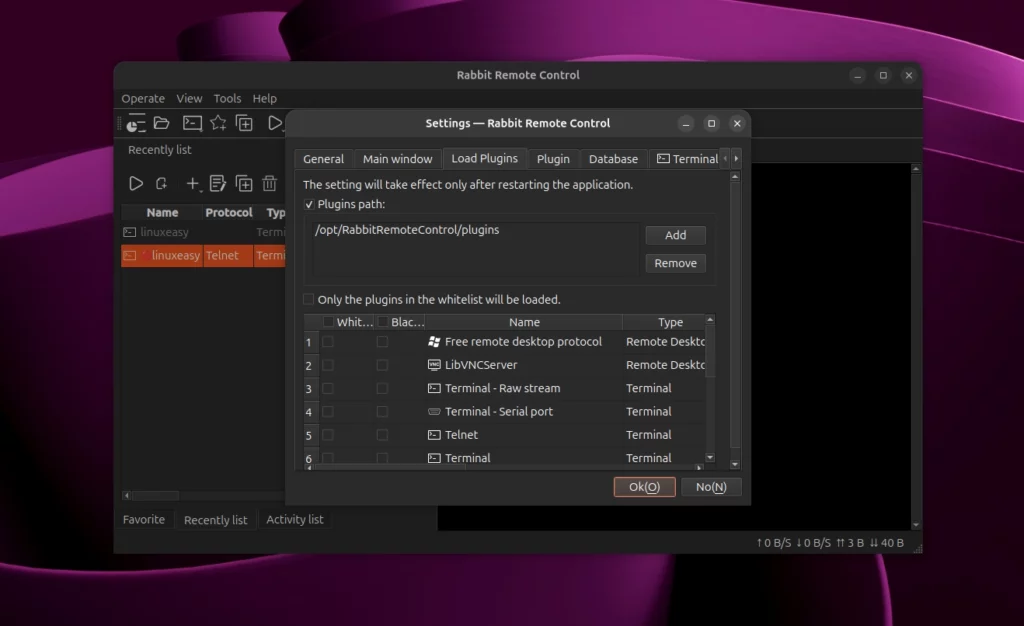Open the View menu

(189, 99)
